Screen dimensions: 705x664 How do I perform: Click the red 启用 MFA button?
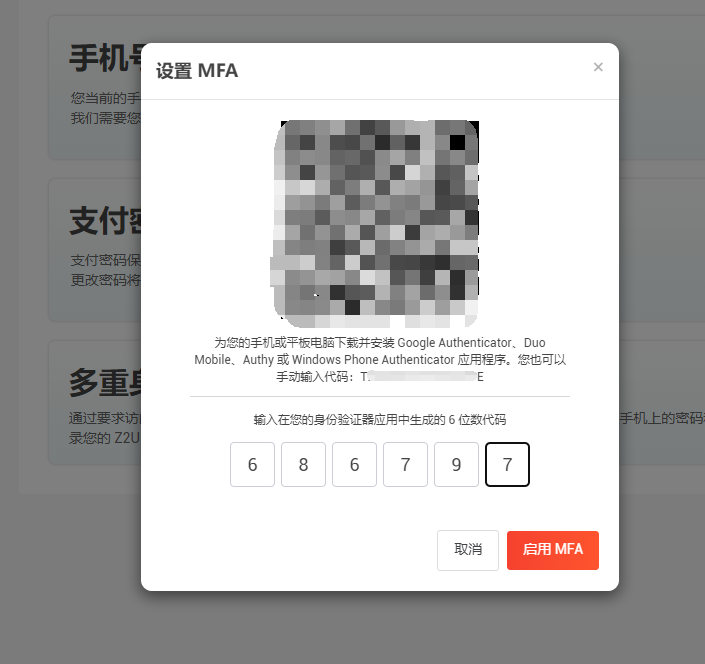point(553,550)
